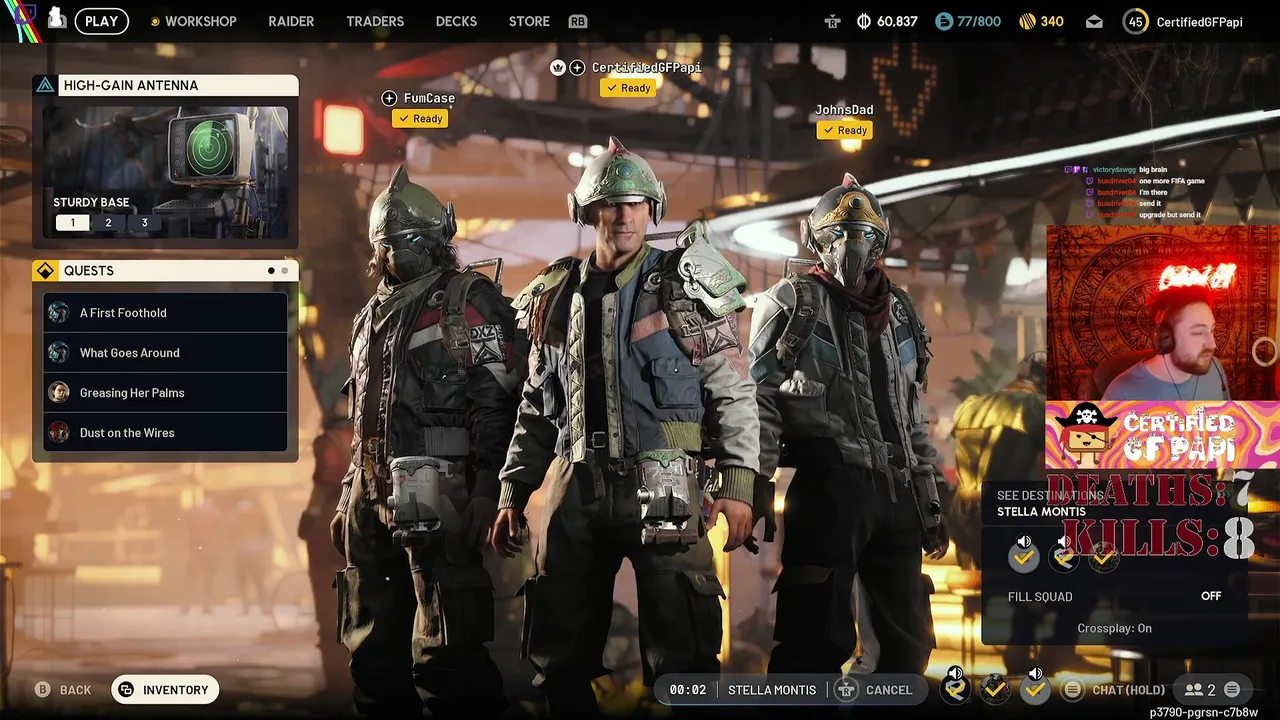Go BACK via the B button
The image size is (1280, 720).
(63, 690)
